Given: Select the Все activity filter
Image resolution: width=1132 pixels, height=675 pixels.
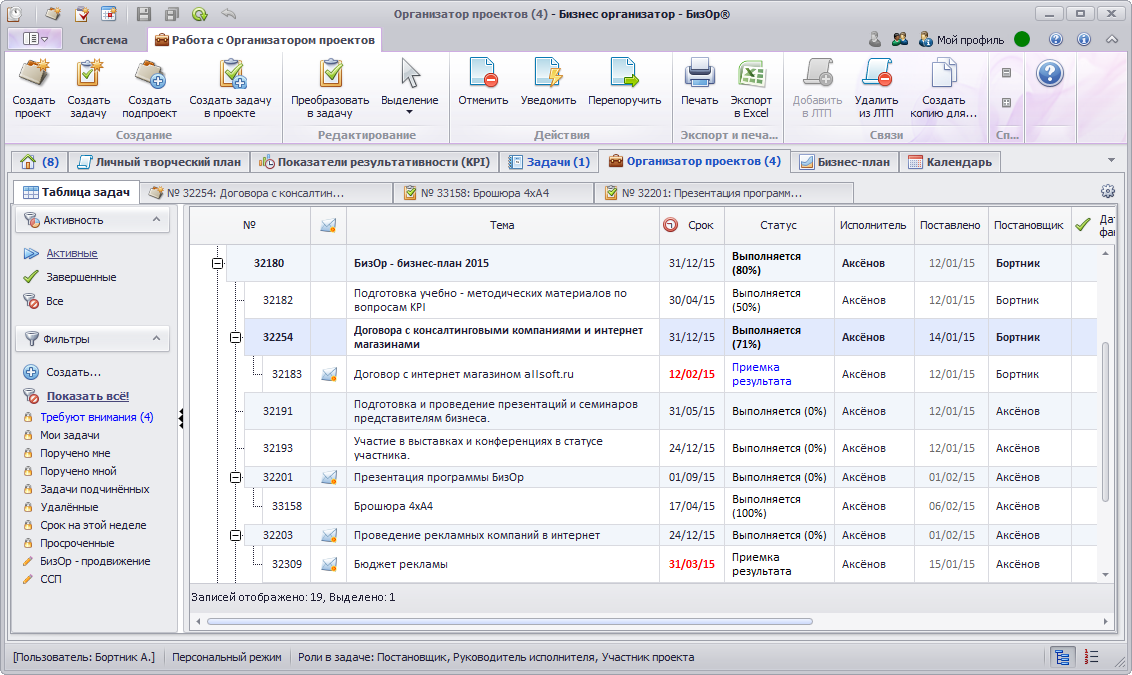Looking at the screenshot, I should pyautogui.click(x=55, y=301).
